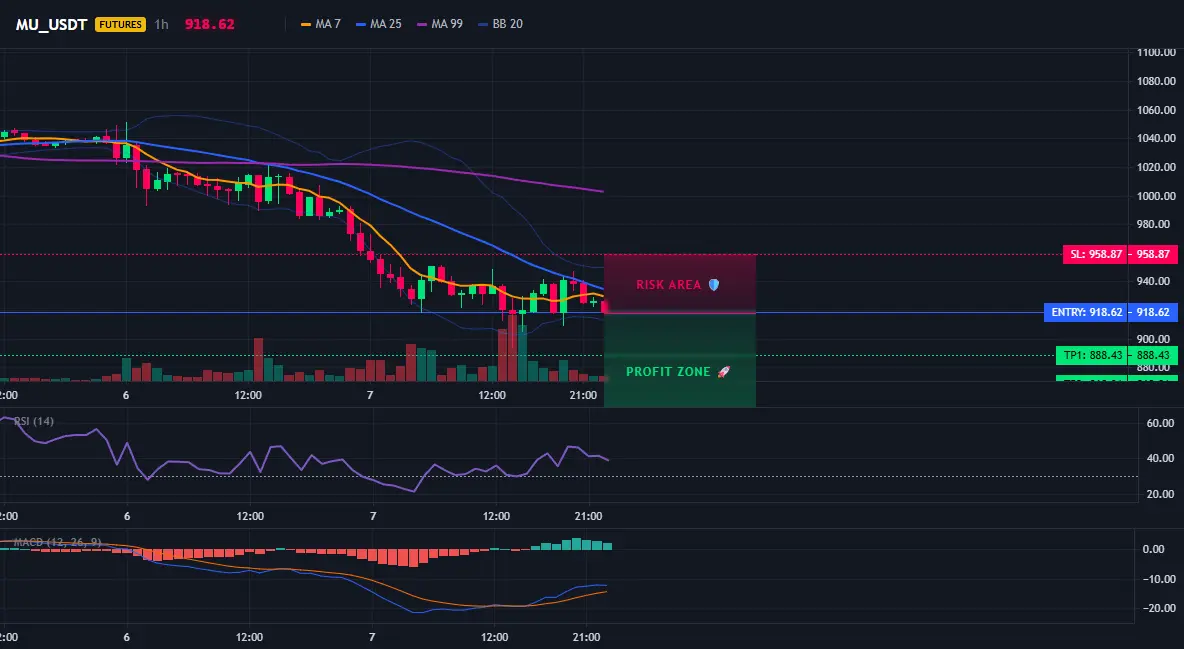This screenshot has height=649, width=1184.
Task: Select the PROFIT ZONE label
Action: [x=678, y=372]
